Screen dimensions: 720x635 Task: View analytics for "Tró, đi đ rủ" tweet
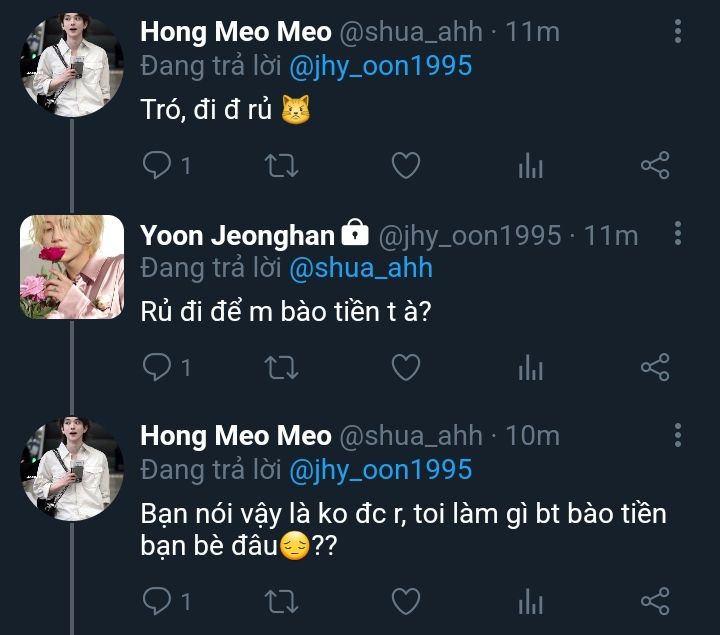[530, 166]
